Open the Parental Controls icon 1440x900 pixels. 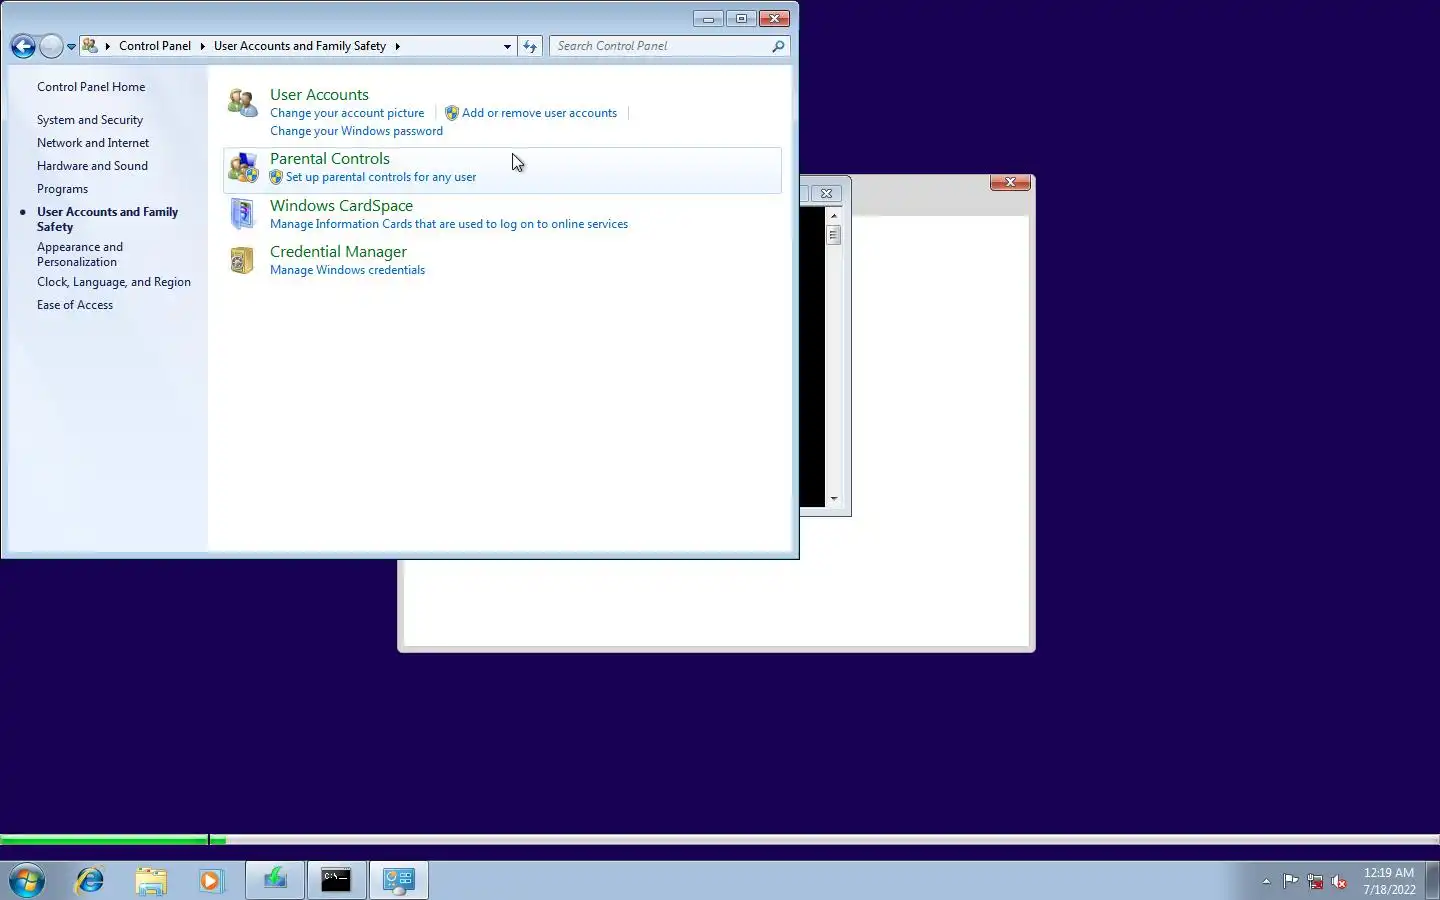(243, 167)
